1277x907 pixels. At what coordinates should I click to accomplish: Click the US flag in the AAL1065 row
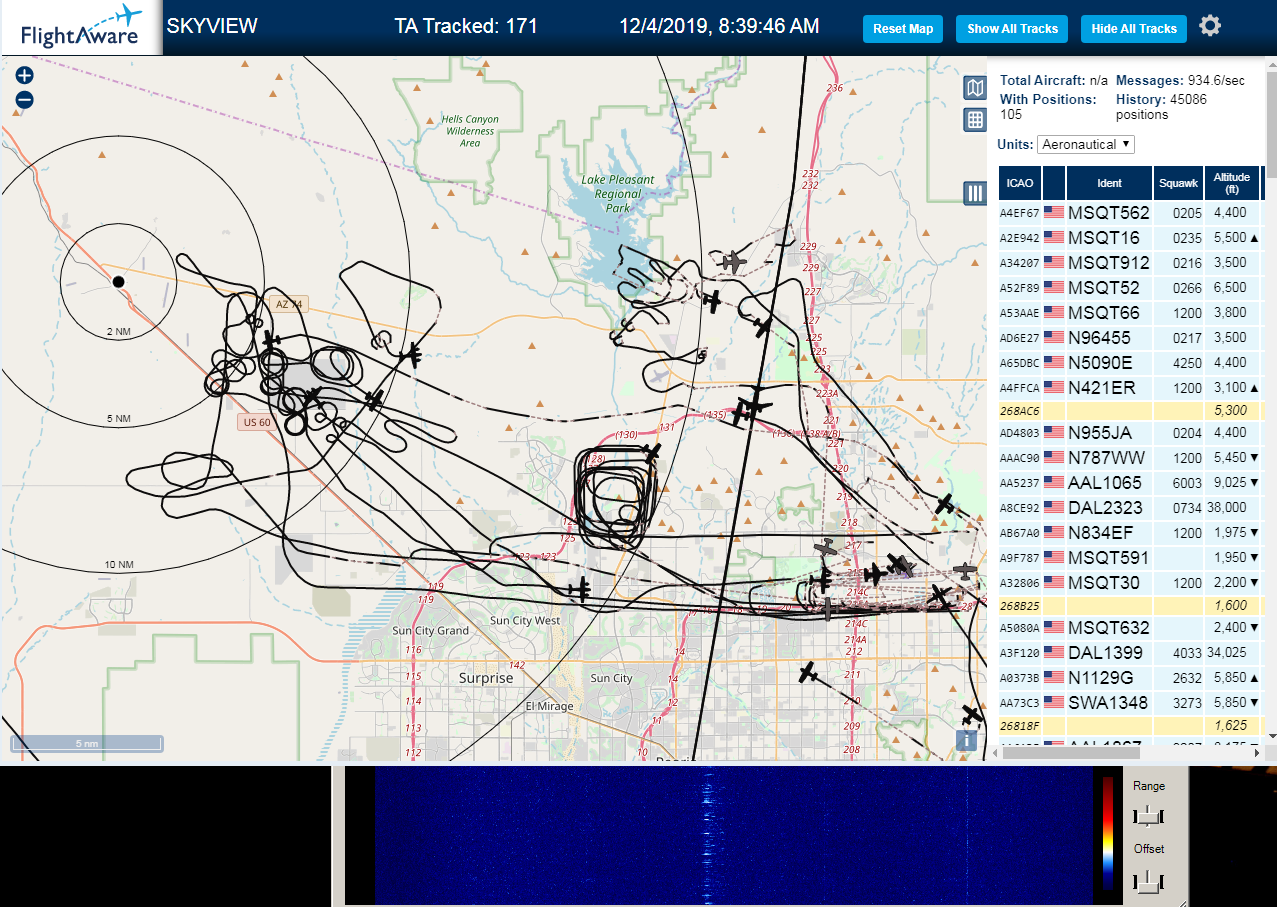pos(1054,482)
